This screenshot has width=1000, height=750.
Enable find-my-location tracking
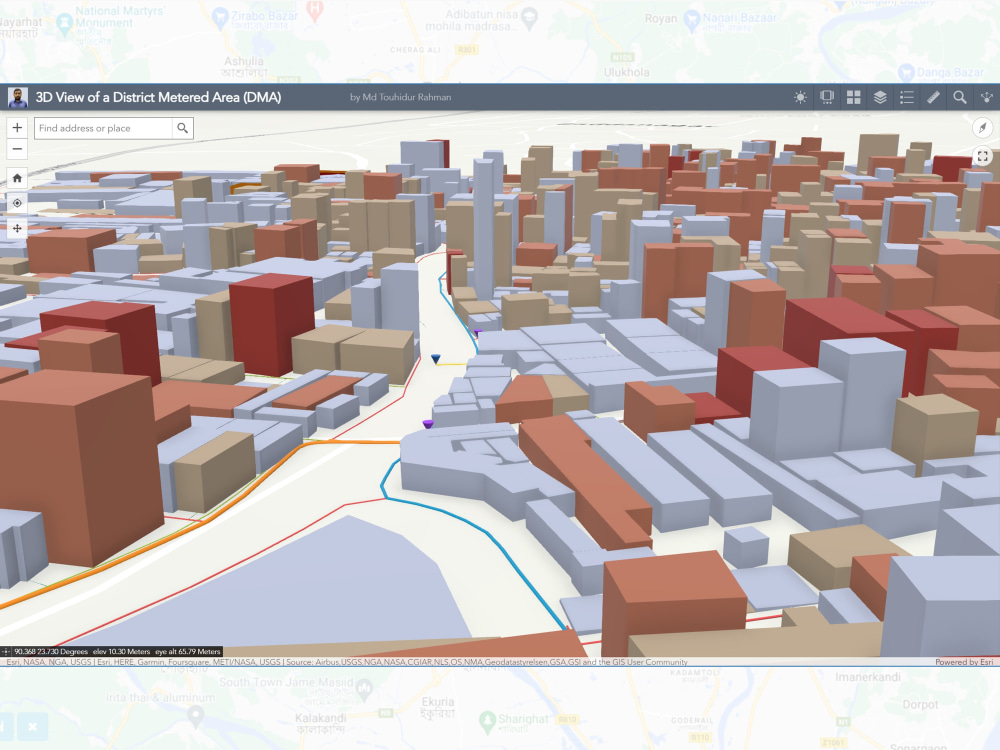point(16,203)
